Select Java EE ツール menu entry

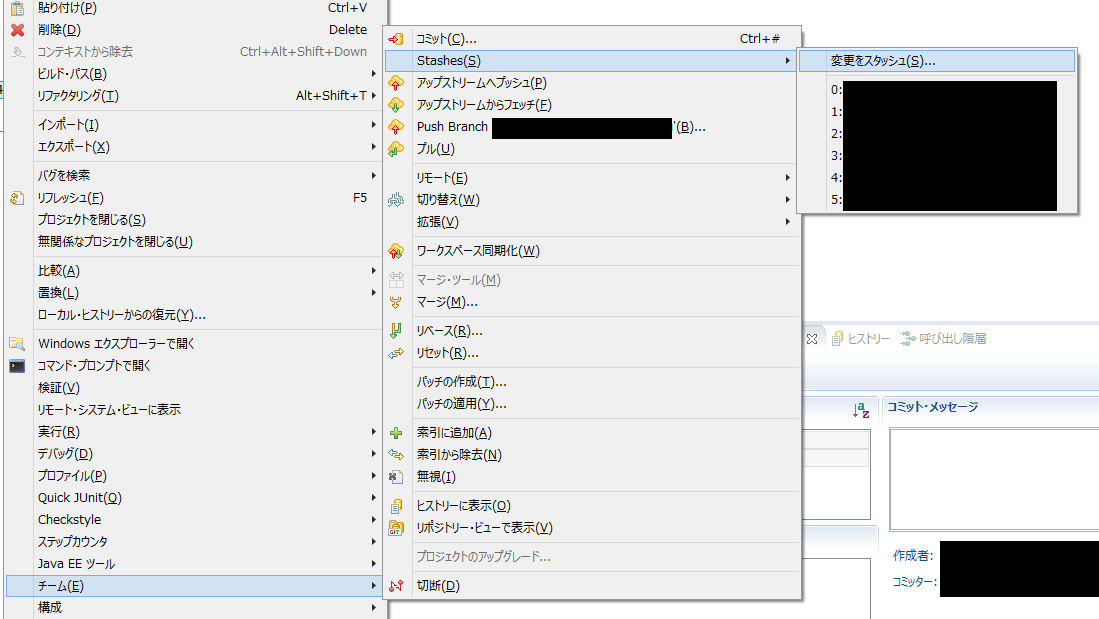194,564
